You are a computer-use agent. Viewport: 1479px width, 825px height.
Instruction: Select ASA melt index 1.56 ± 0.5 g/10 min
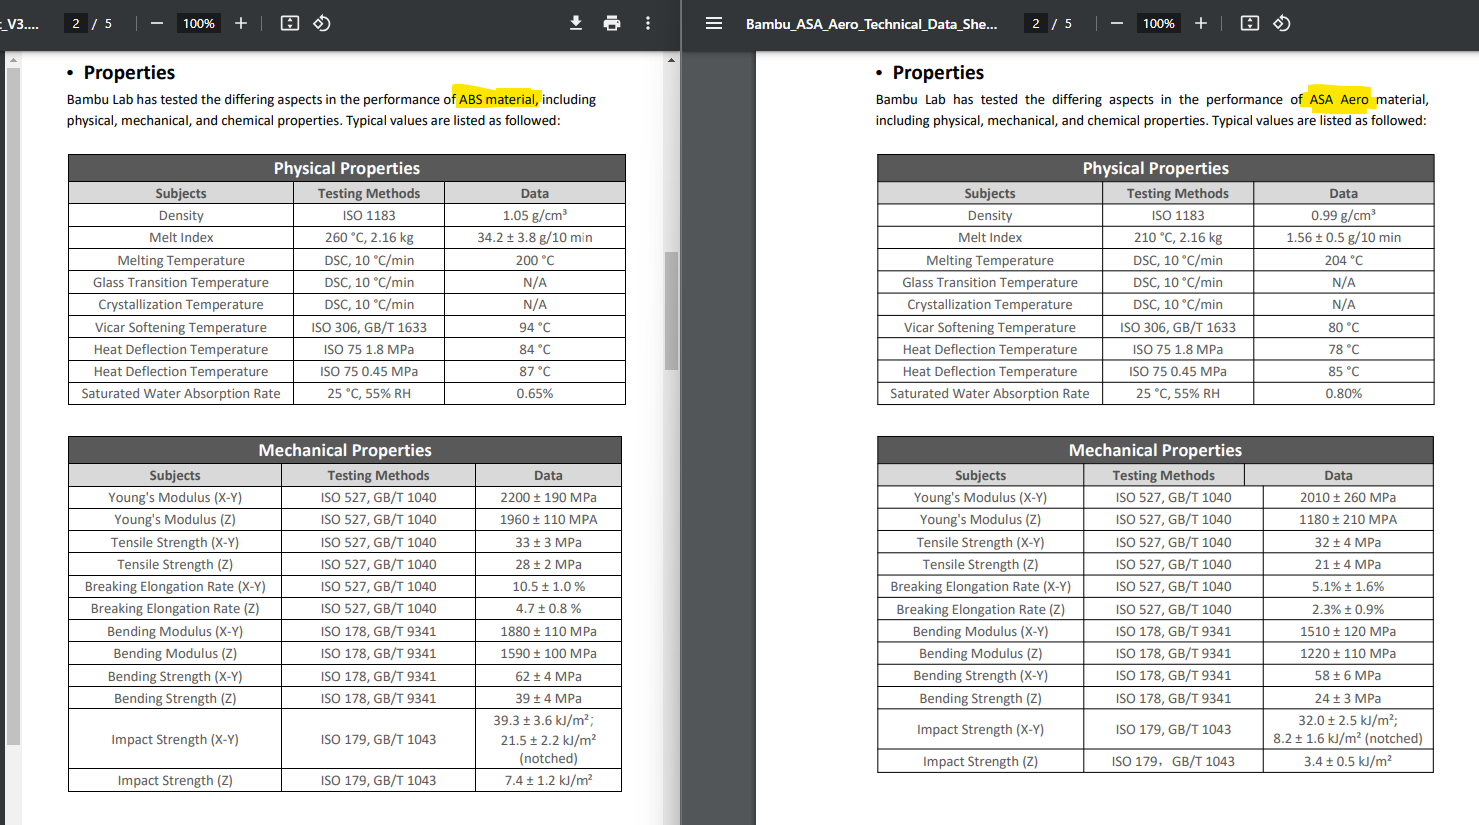tap(1343, 237)
